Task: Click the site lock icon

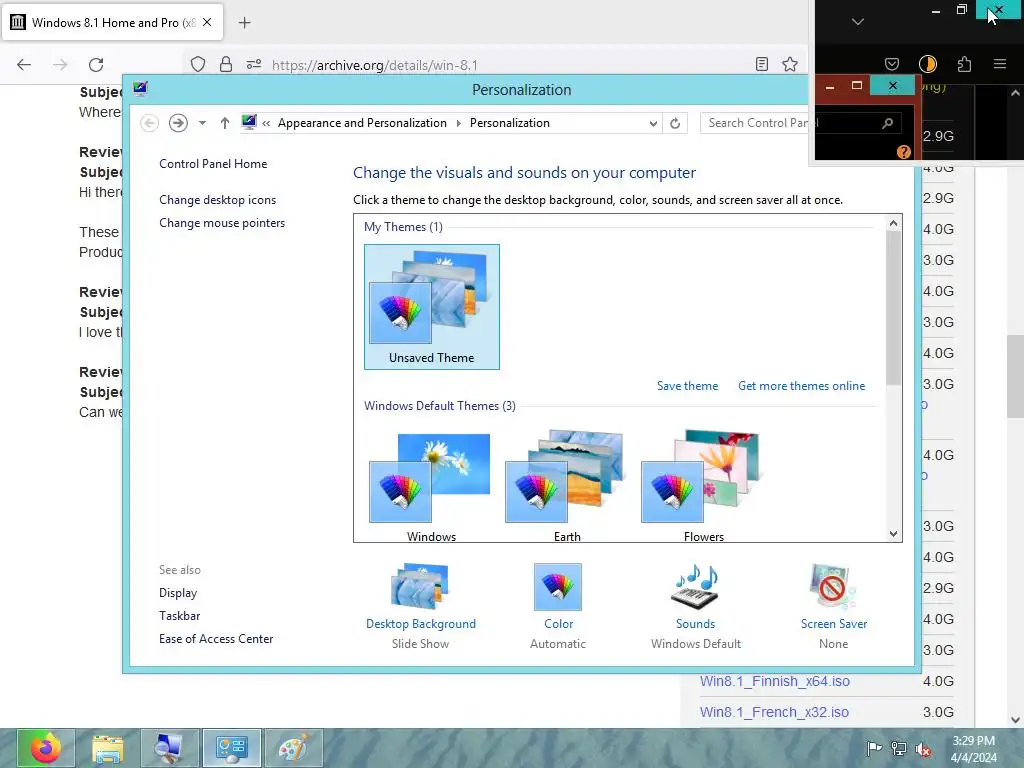Action: [226, 64]
